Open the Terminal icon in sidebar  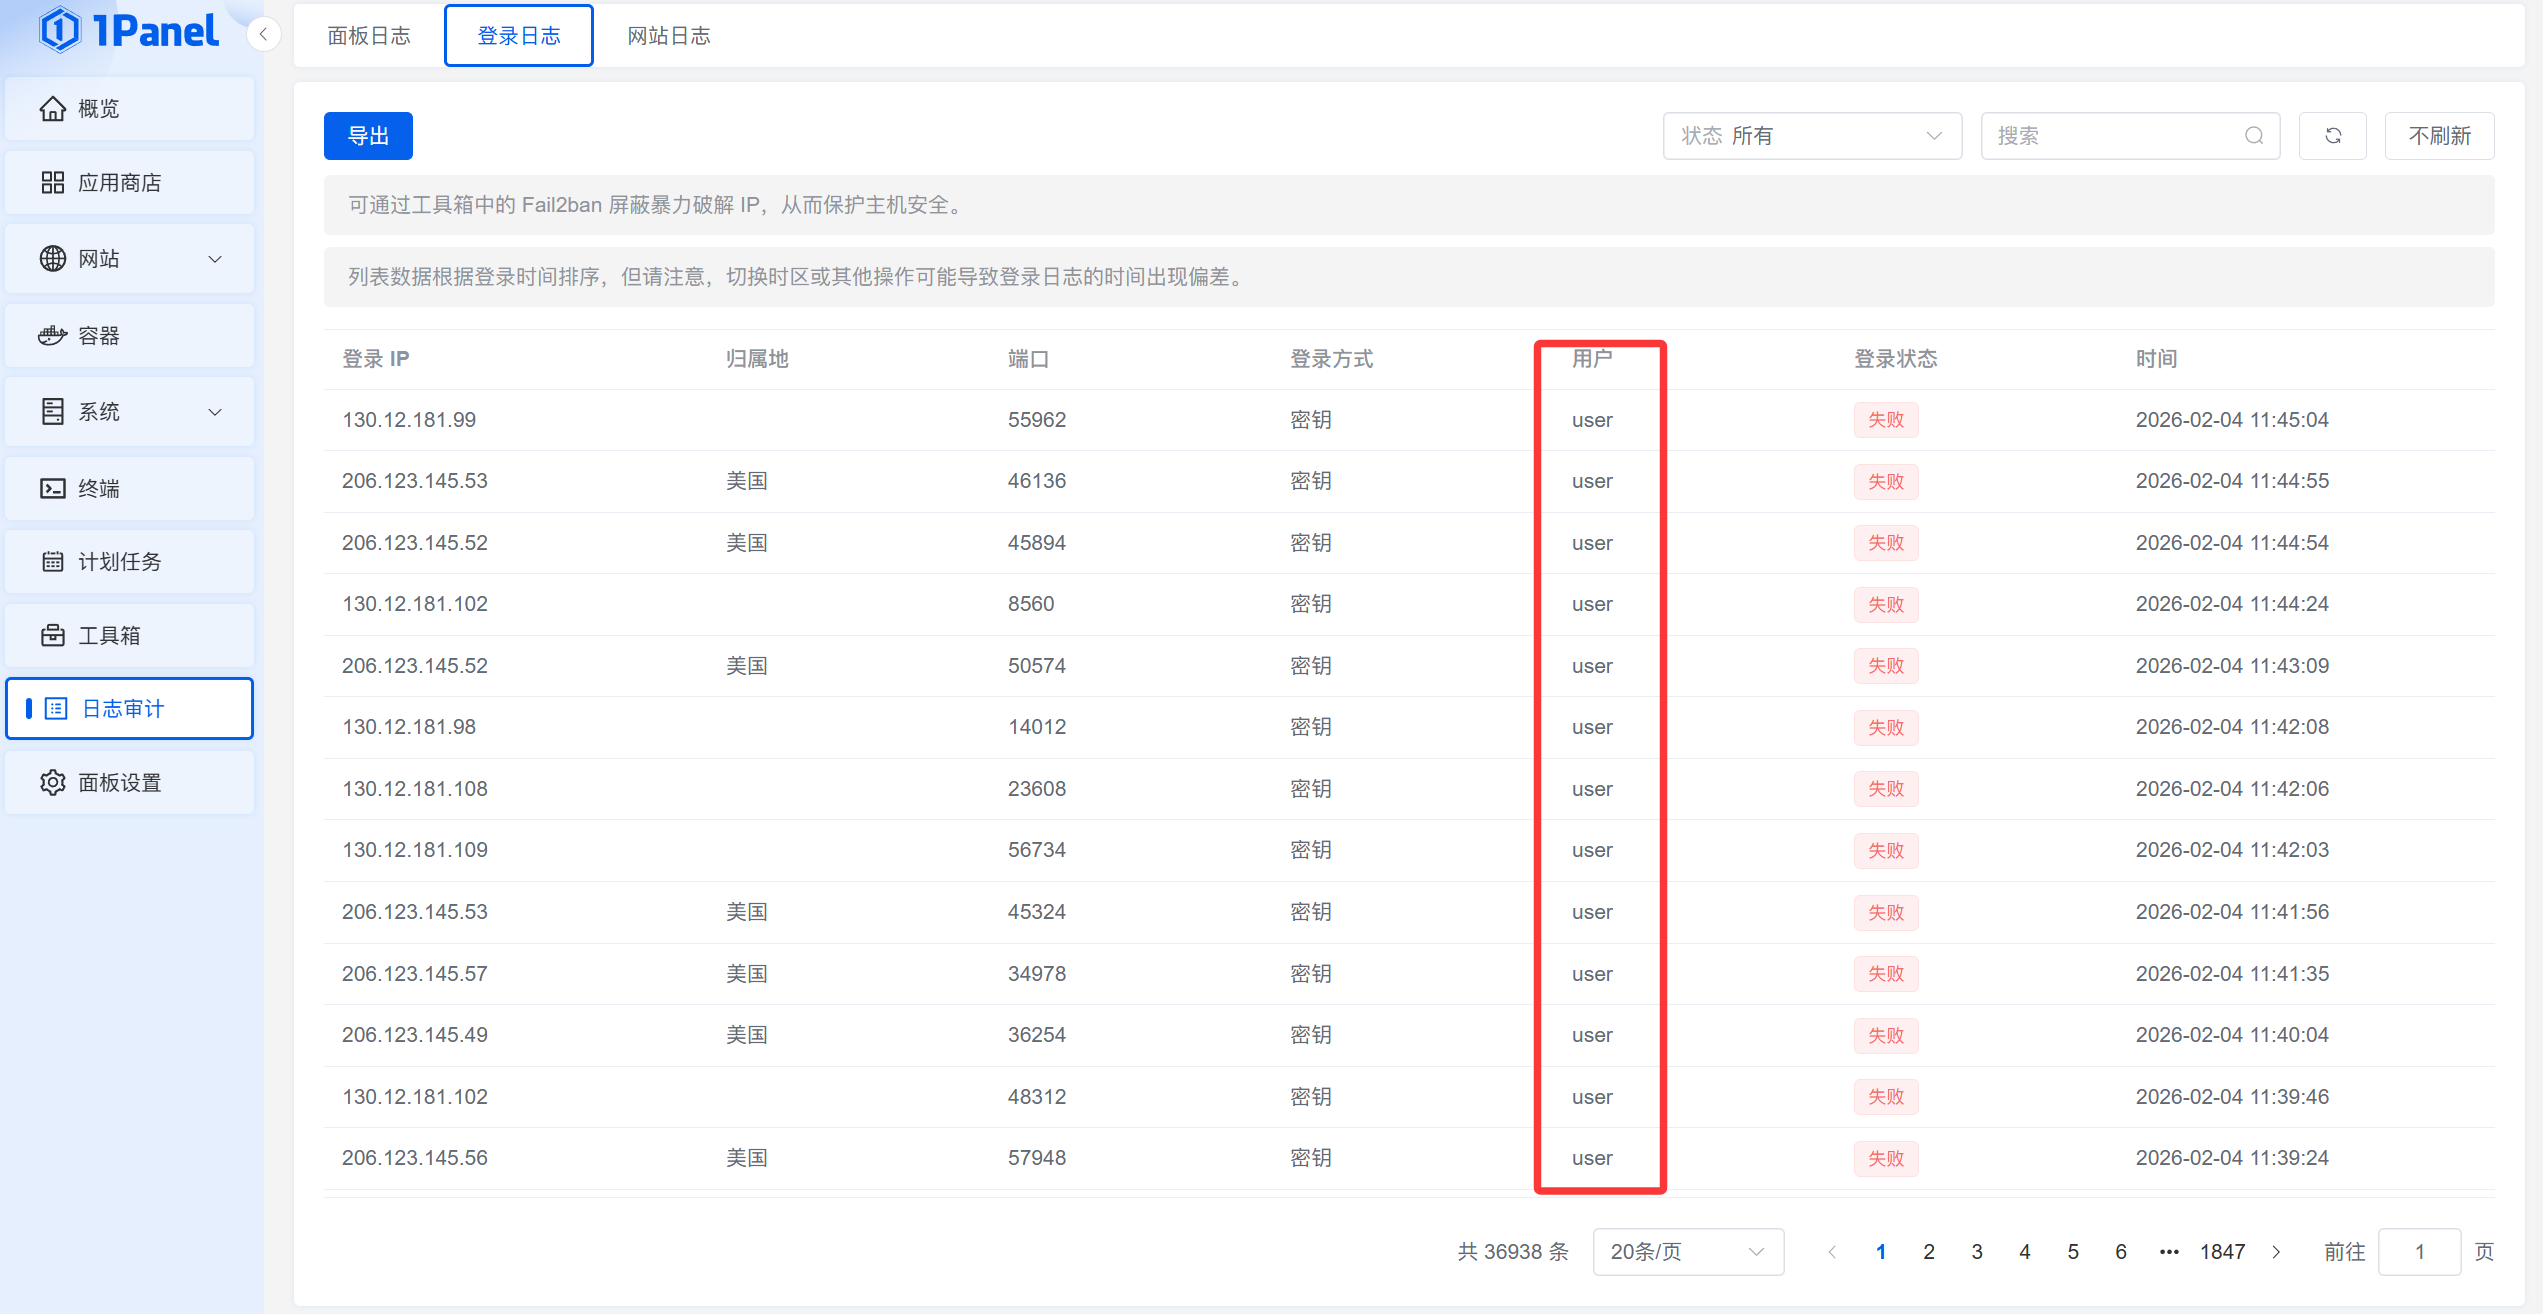[x=52, y=488]
